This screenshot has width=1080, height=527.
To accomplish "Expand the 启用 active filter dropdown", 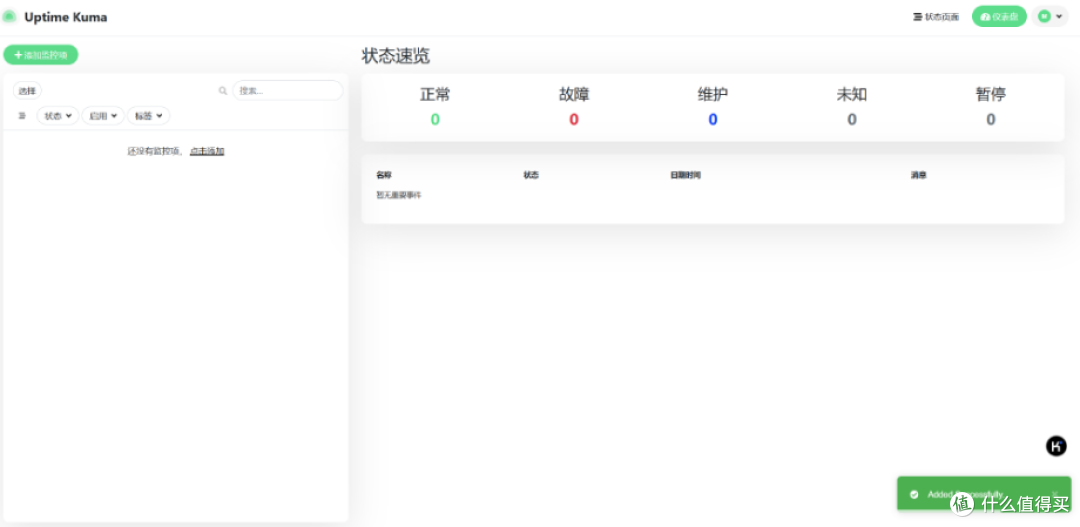I will [x=103, y=116].
